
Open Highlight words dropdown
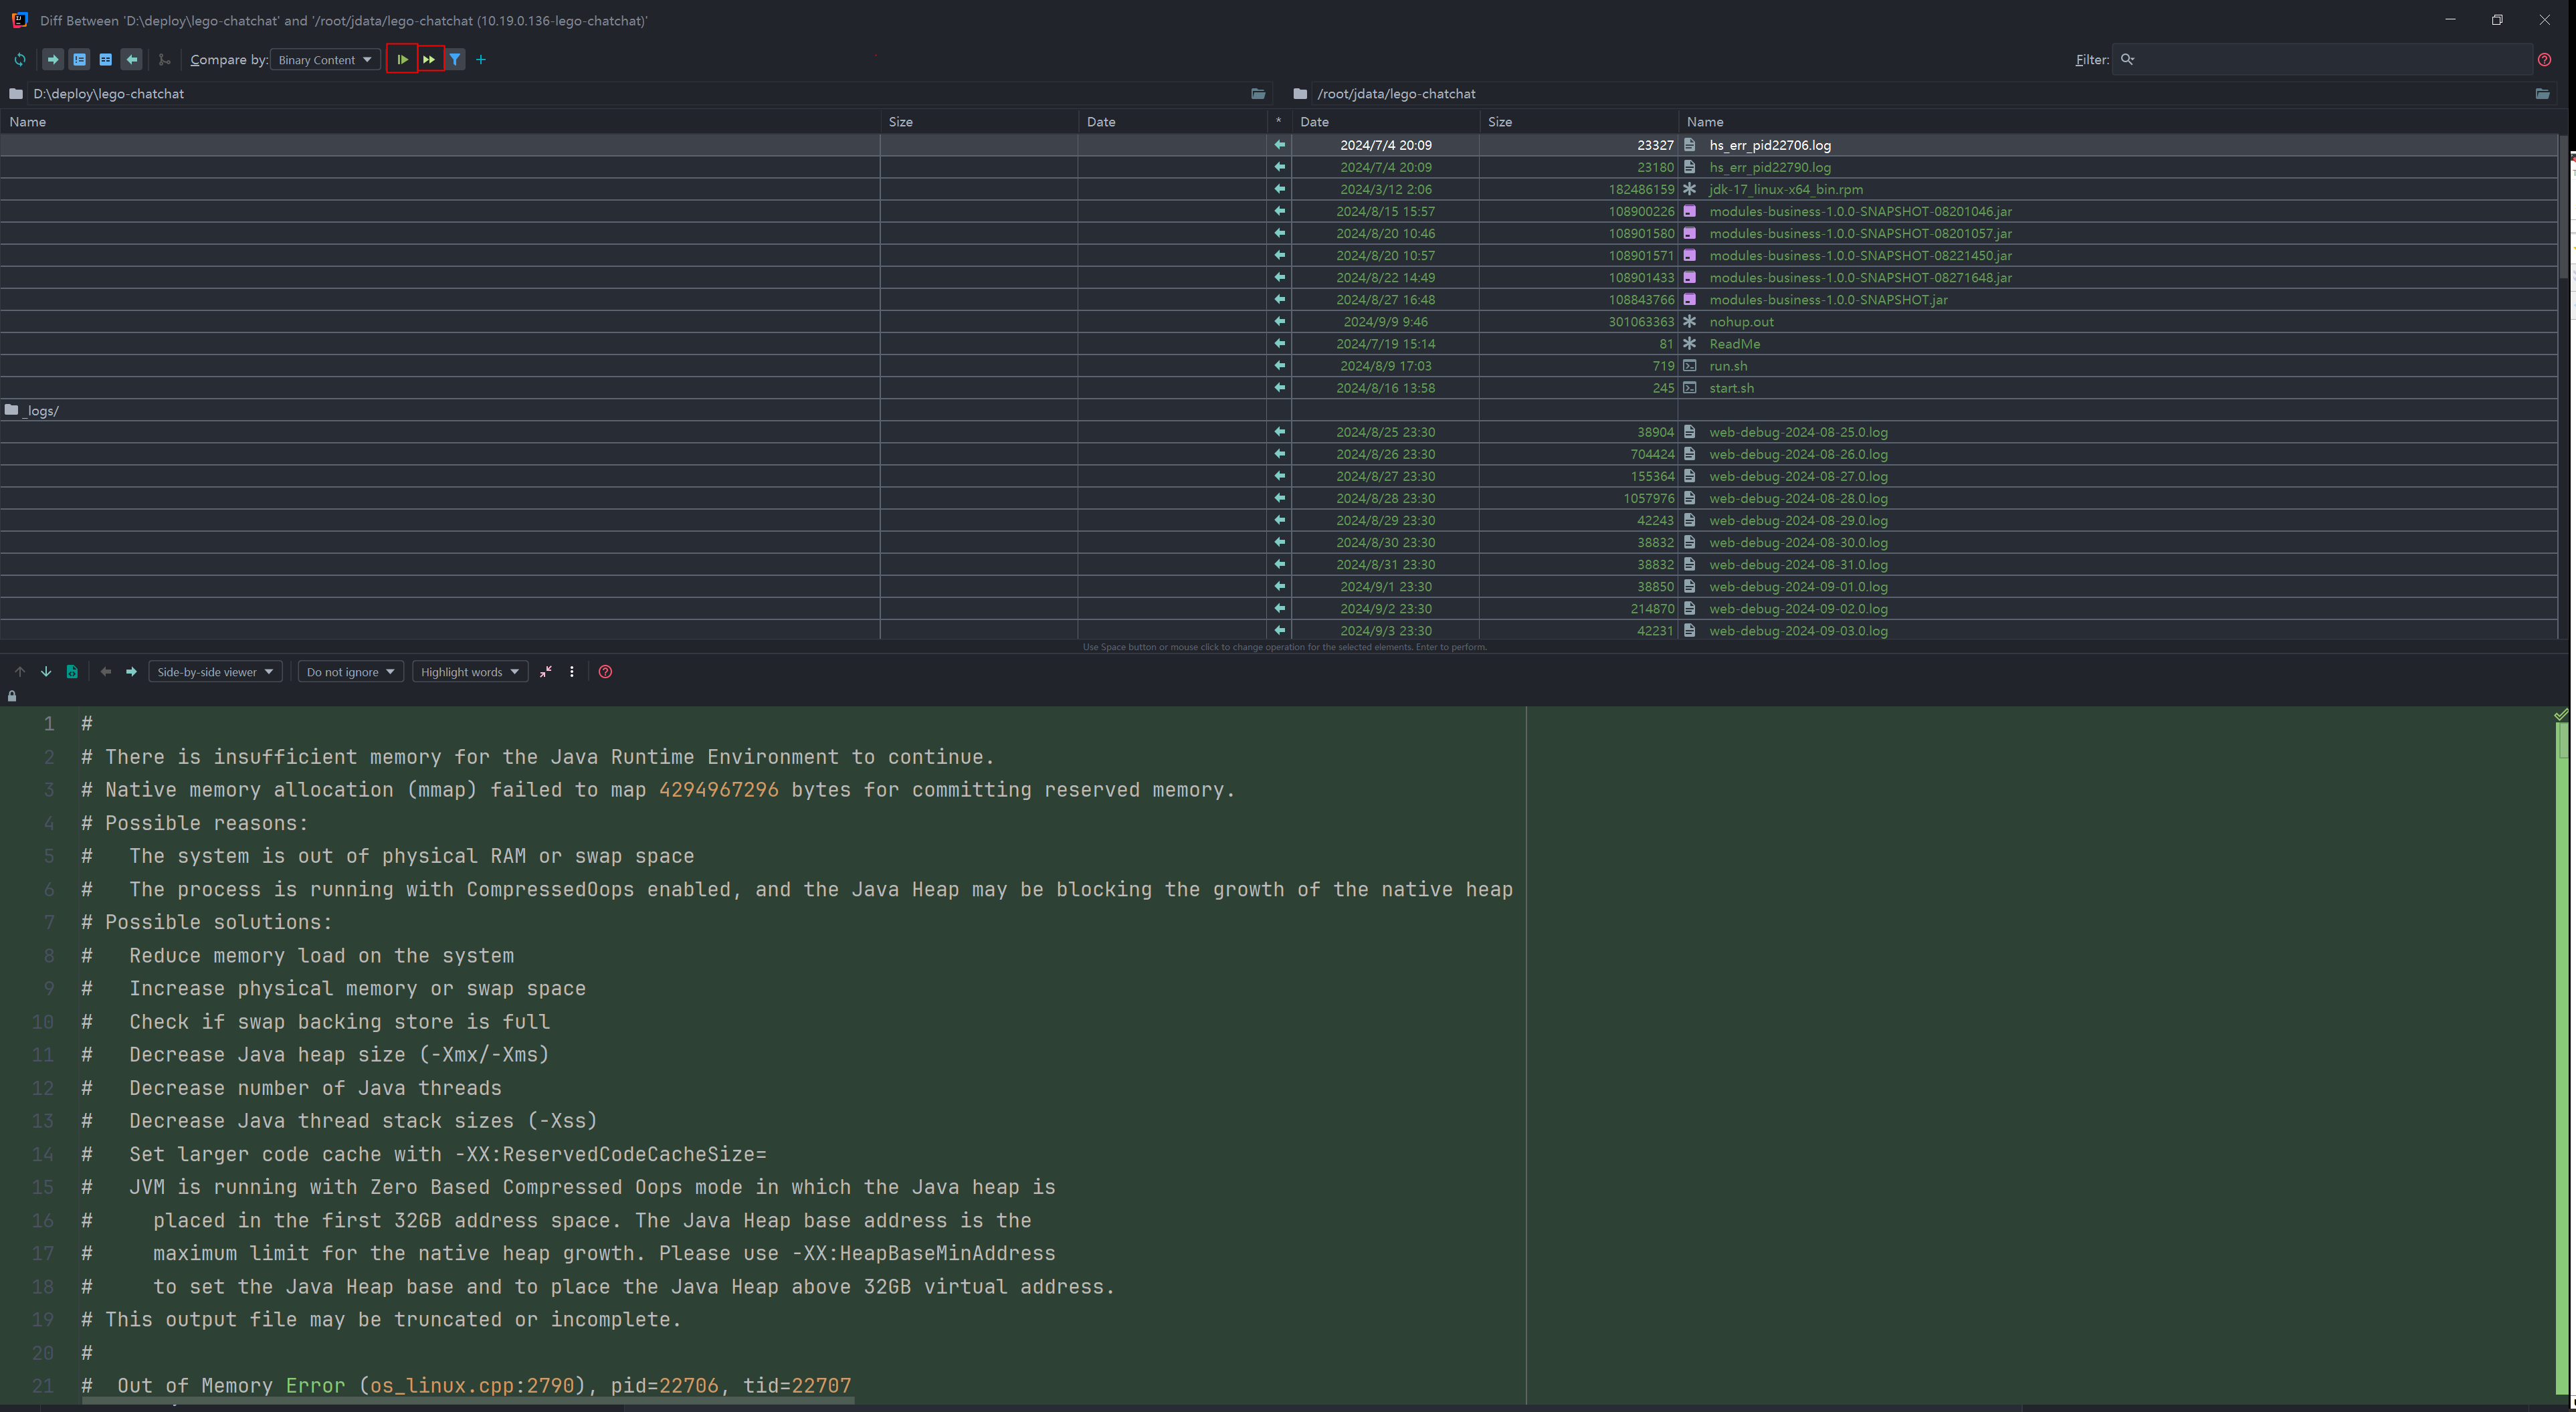(470, 672)
